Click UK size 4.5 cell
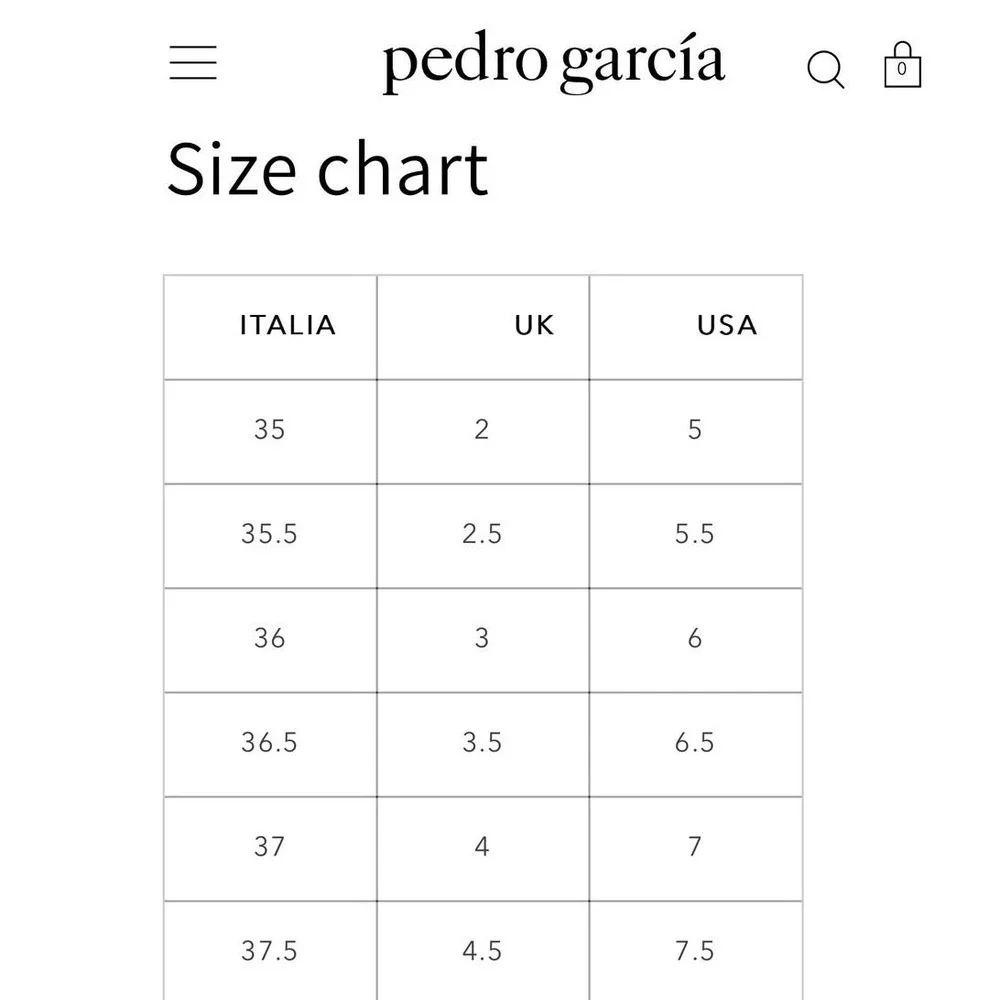 tap(482, 951)
